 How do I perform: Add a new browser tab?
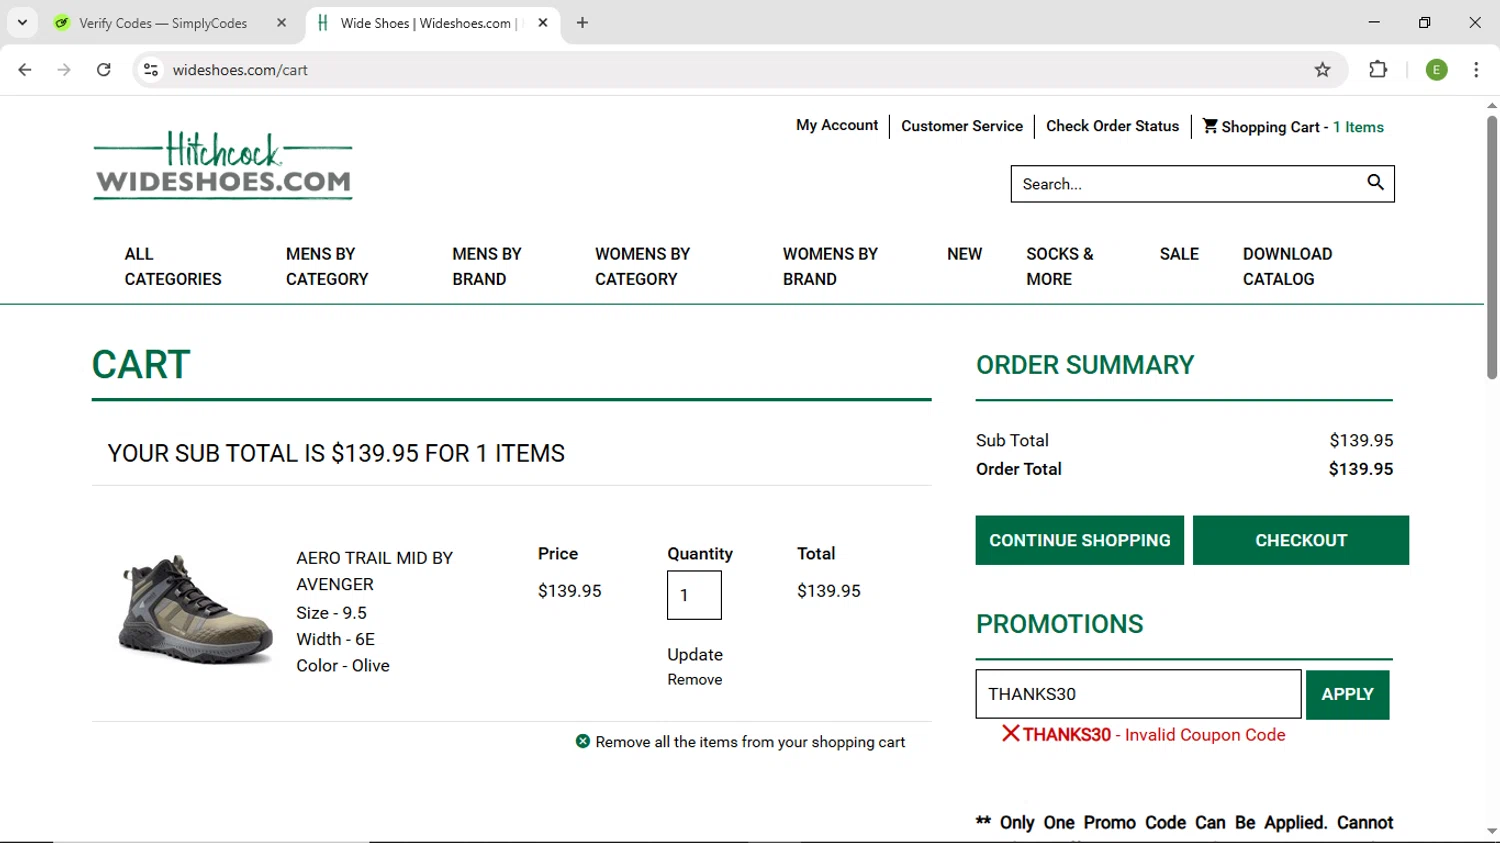pyautogui.click(x=582, y=23)
